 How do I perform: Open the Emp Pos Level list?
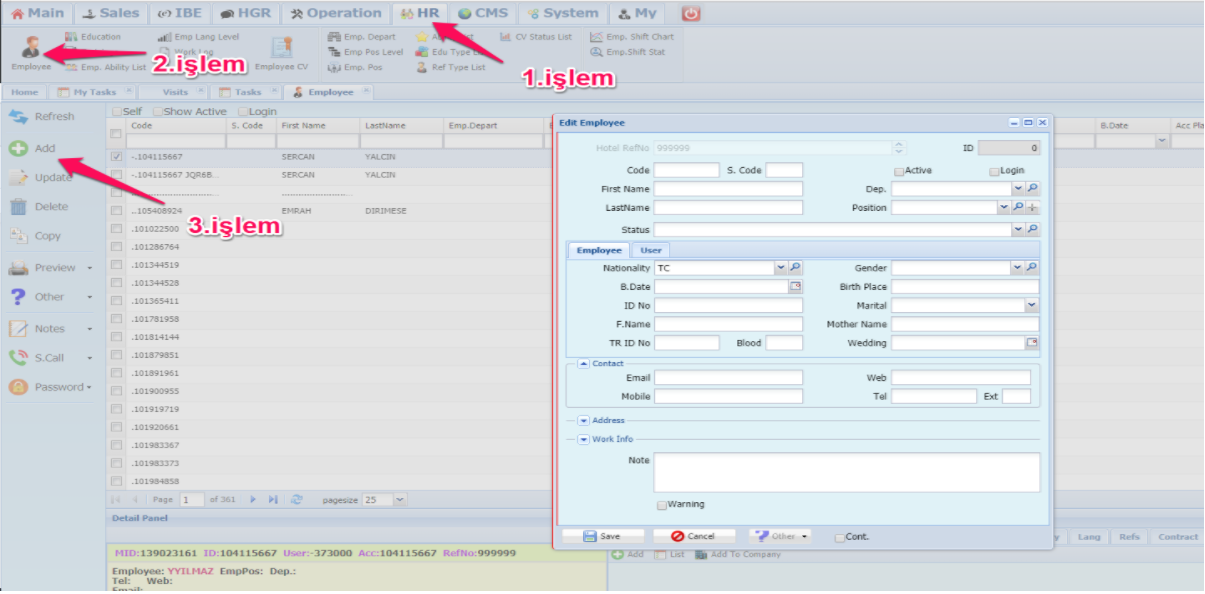366,52
